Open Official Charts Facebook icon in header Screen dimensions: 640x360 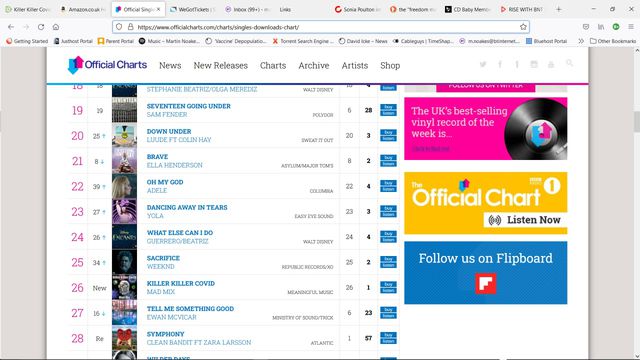tap(500, 64)
